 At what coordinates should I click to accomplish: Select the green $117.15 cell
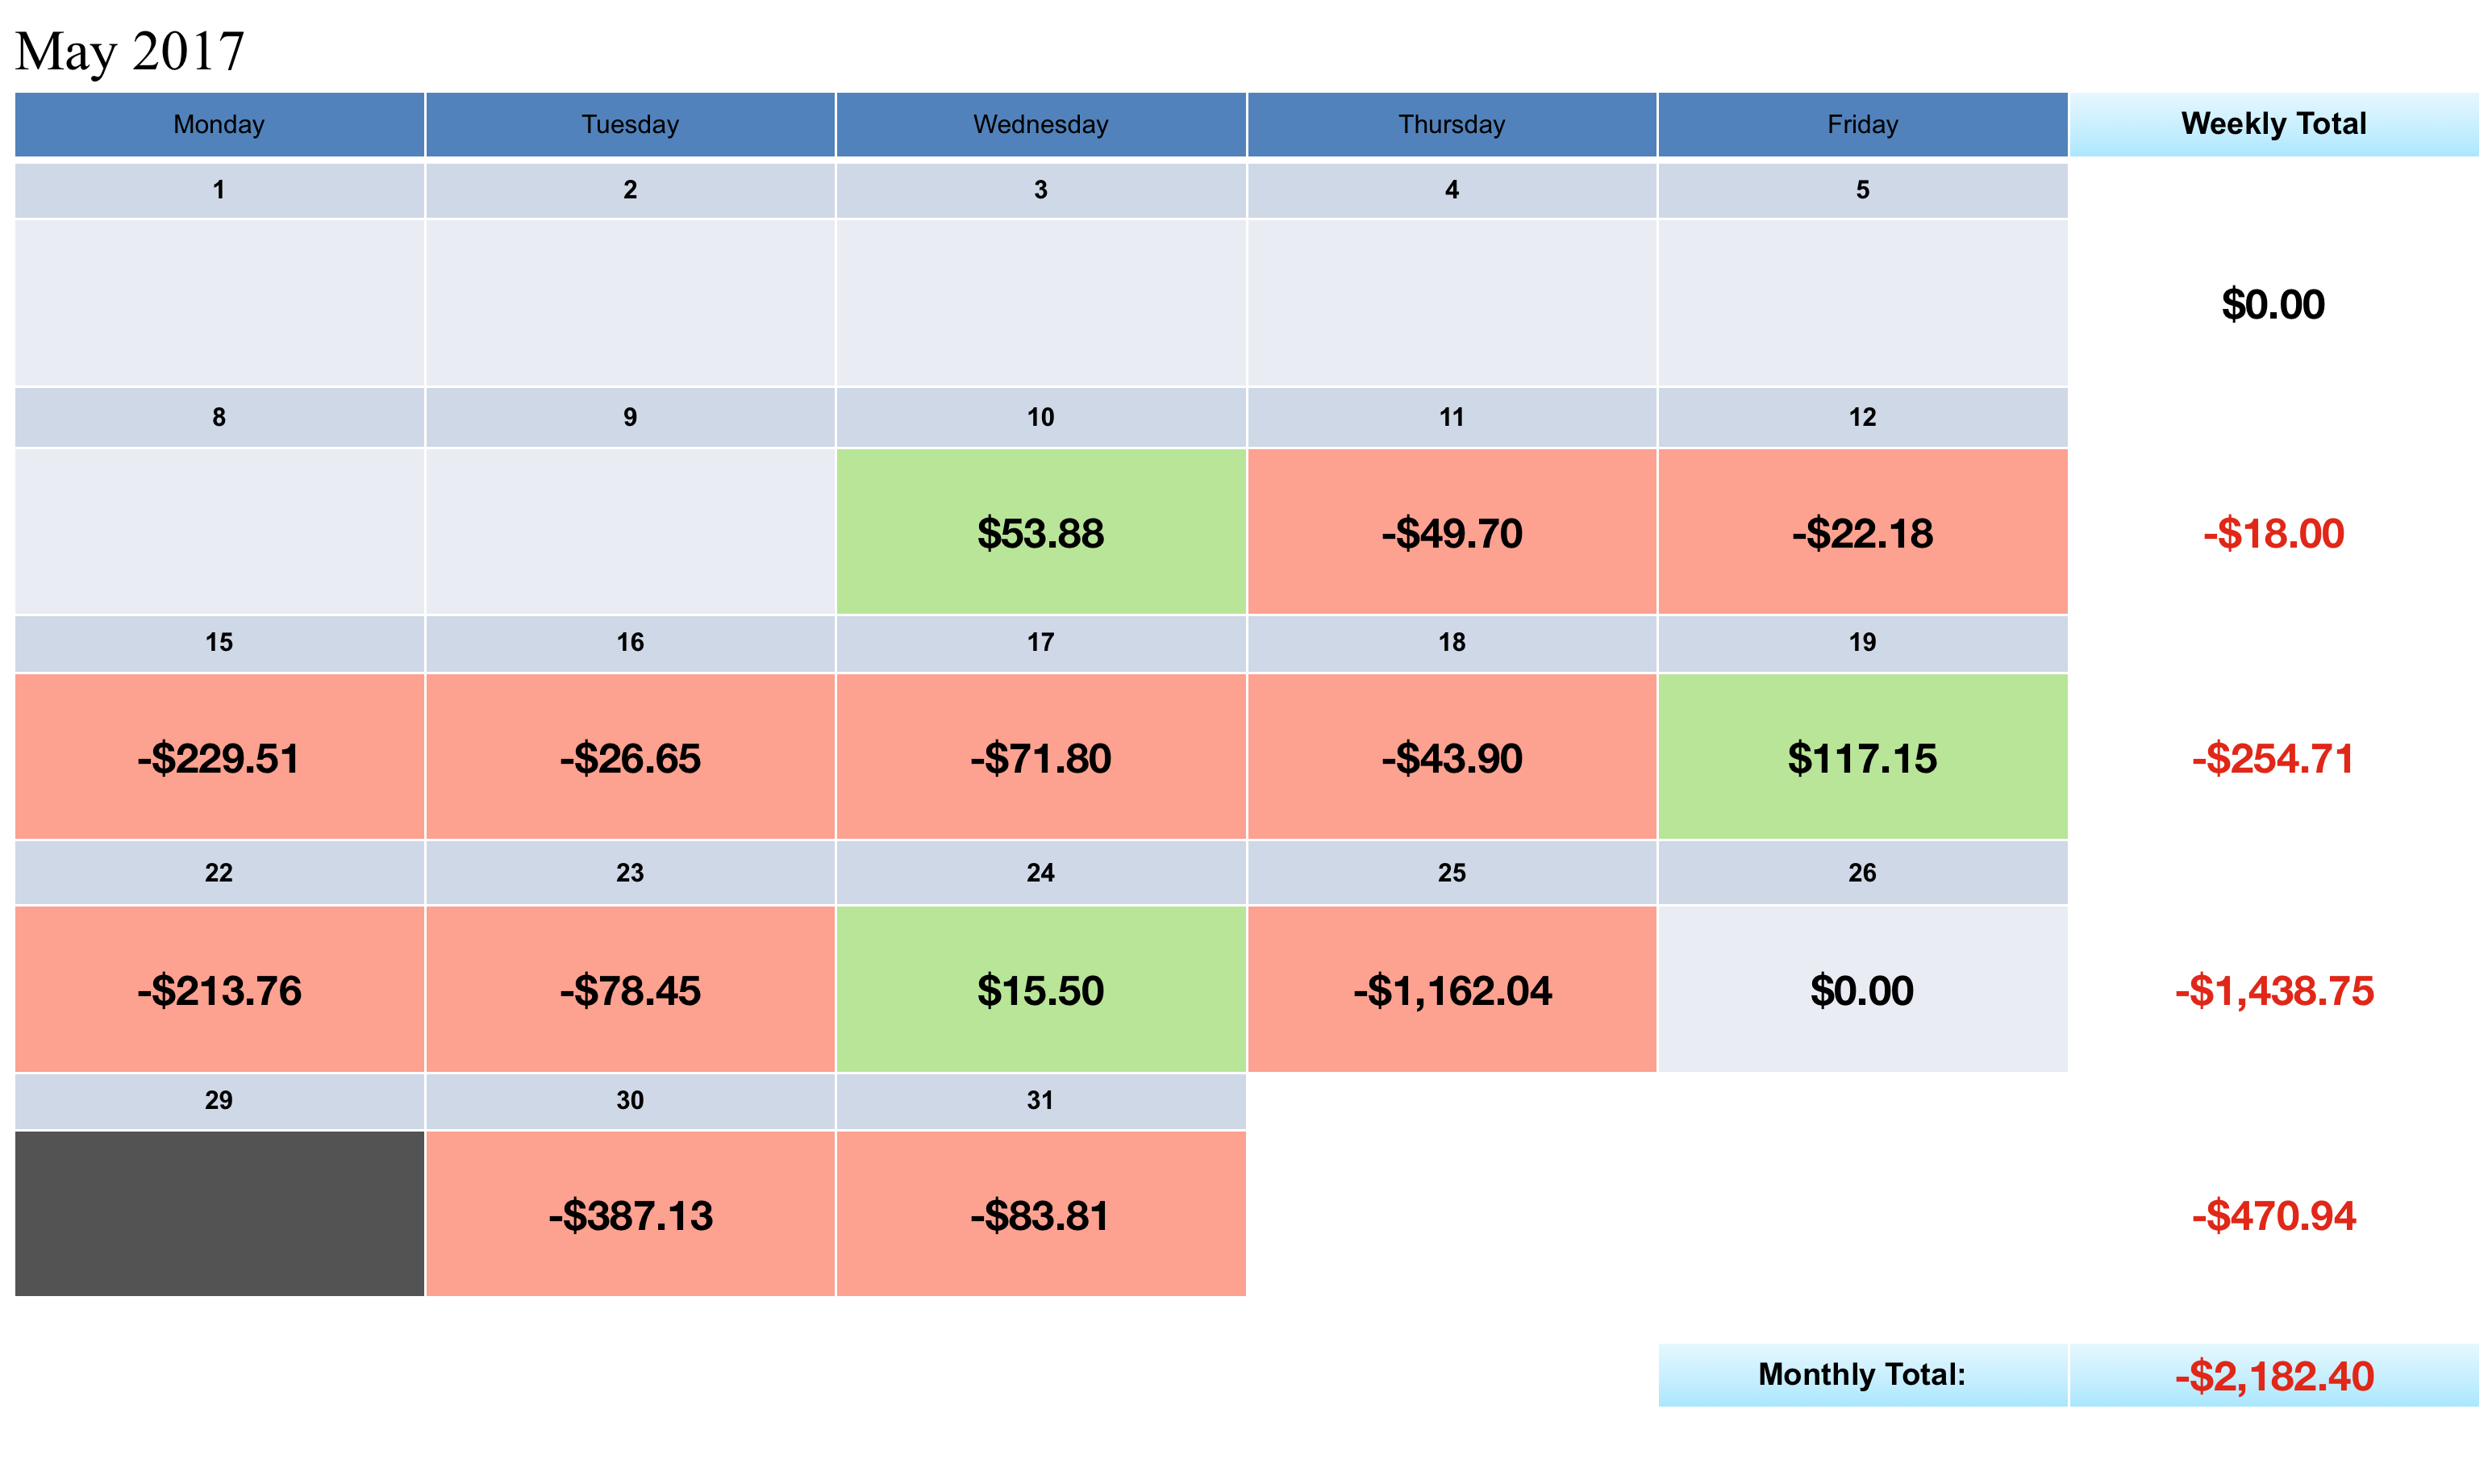[1863, 758]
